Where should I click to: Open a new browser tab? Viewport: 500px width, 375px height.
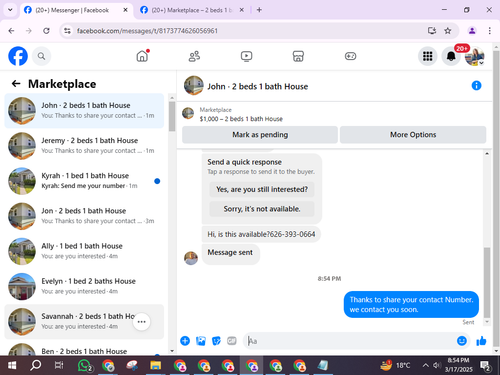[259, 10]
